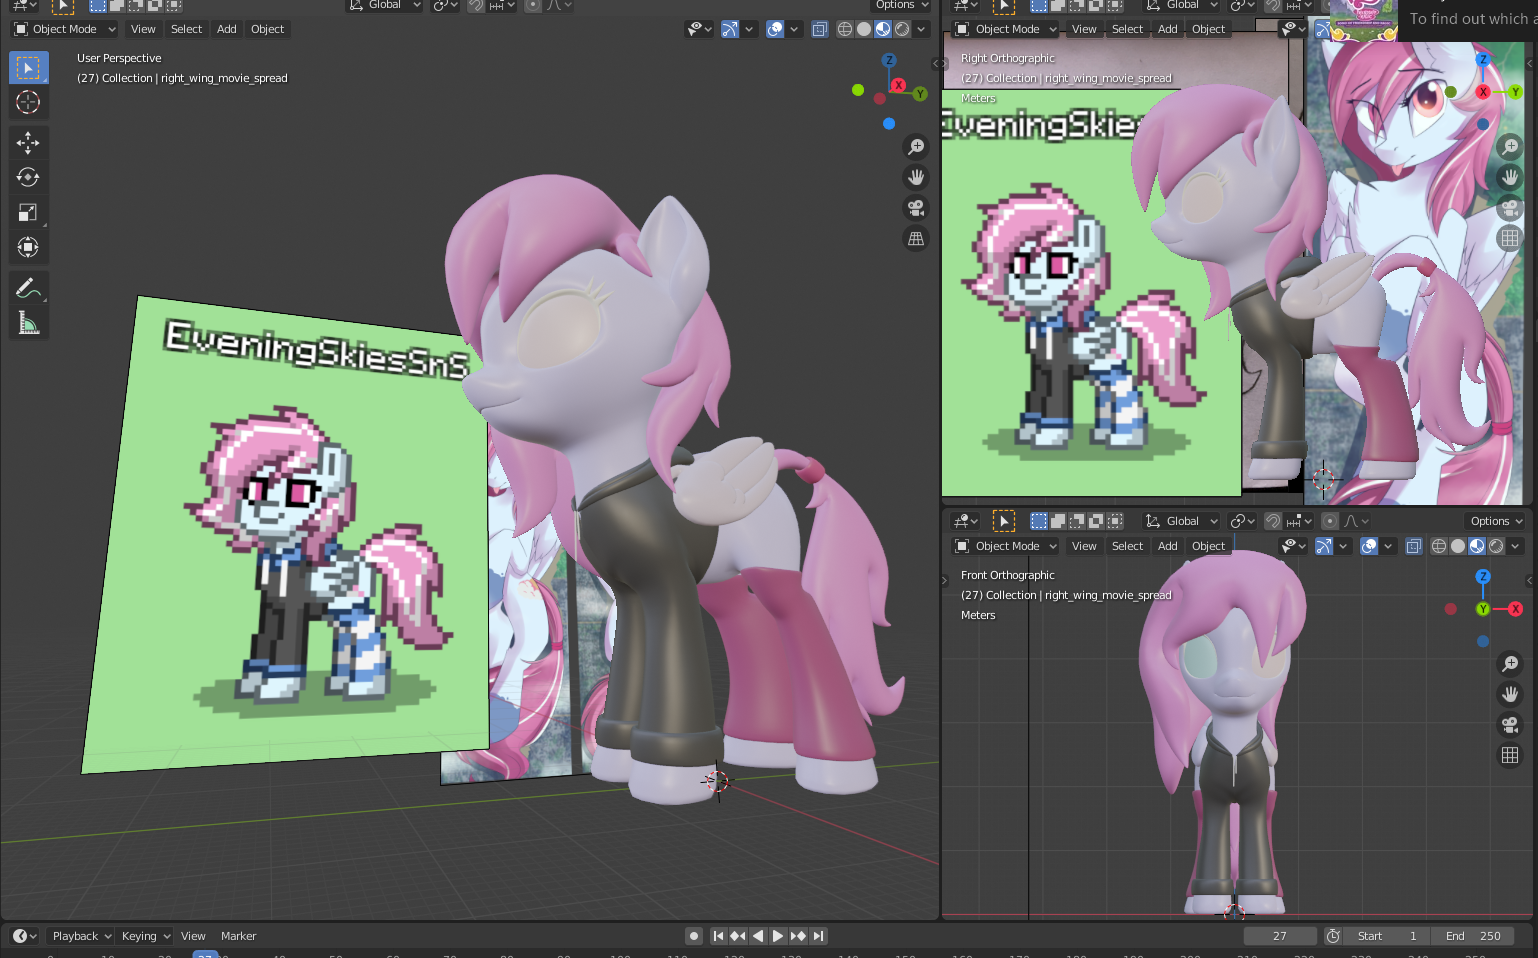Open View menu in main viewport header
The height and width of the screenshot is (958, 1538).
tap(143, 29)
